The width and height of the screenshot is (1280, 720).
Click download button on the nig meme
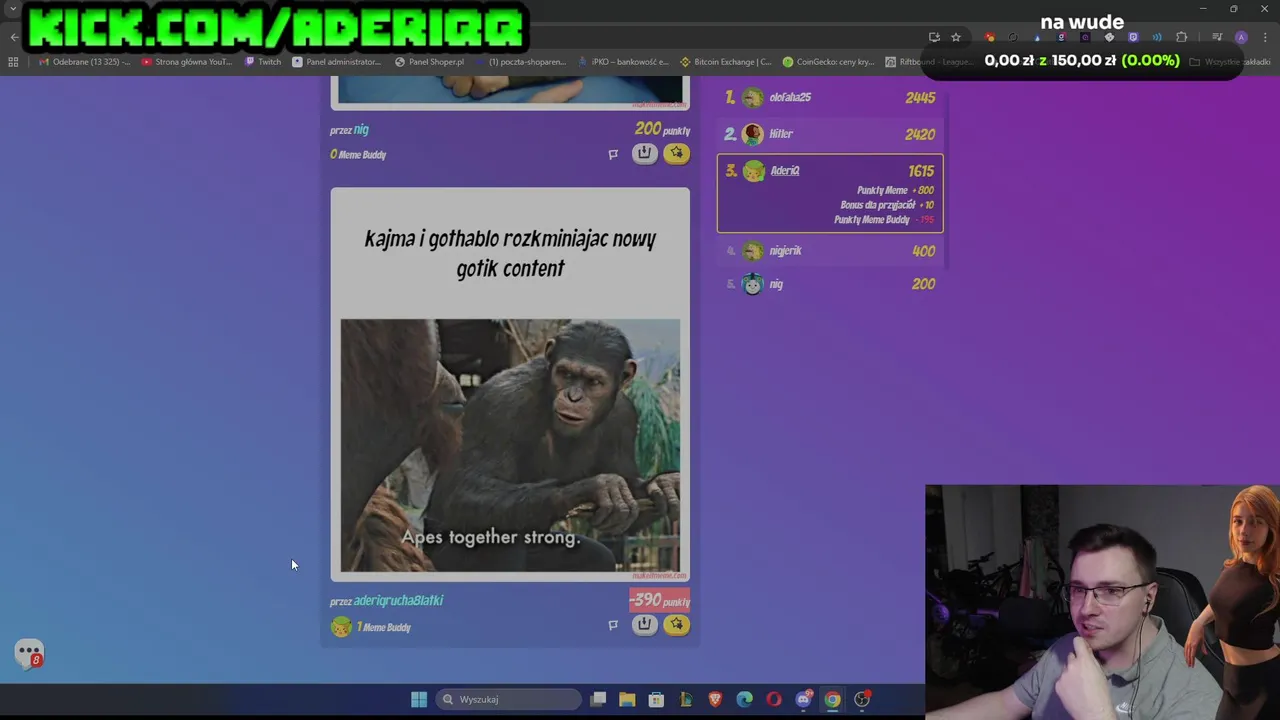tap(645, 153)
